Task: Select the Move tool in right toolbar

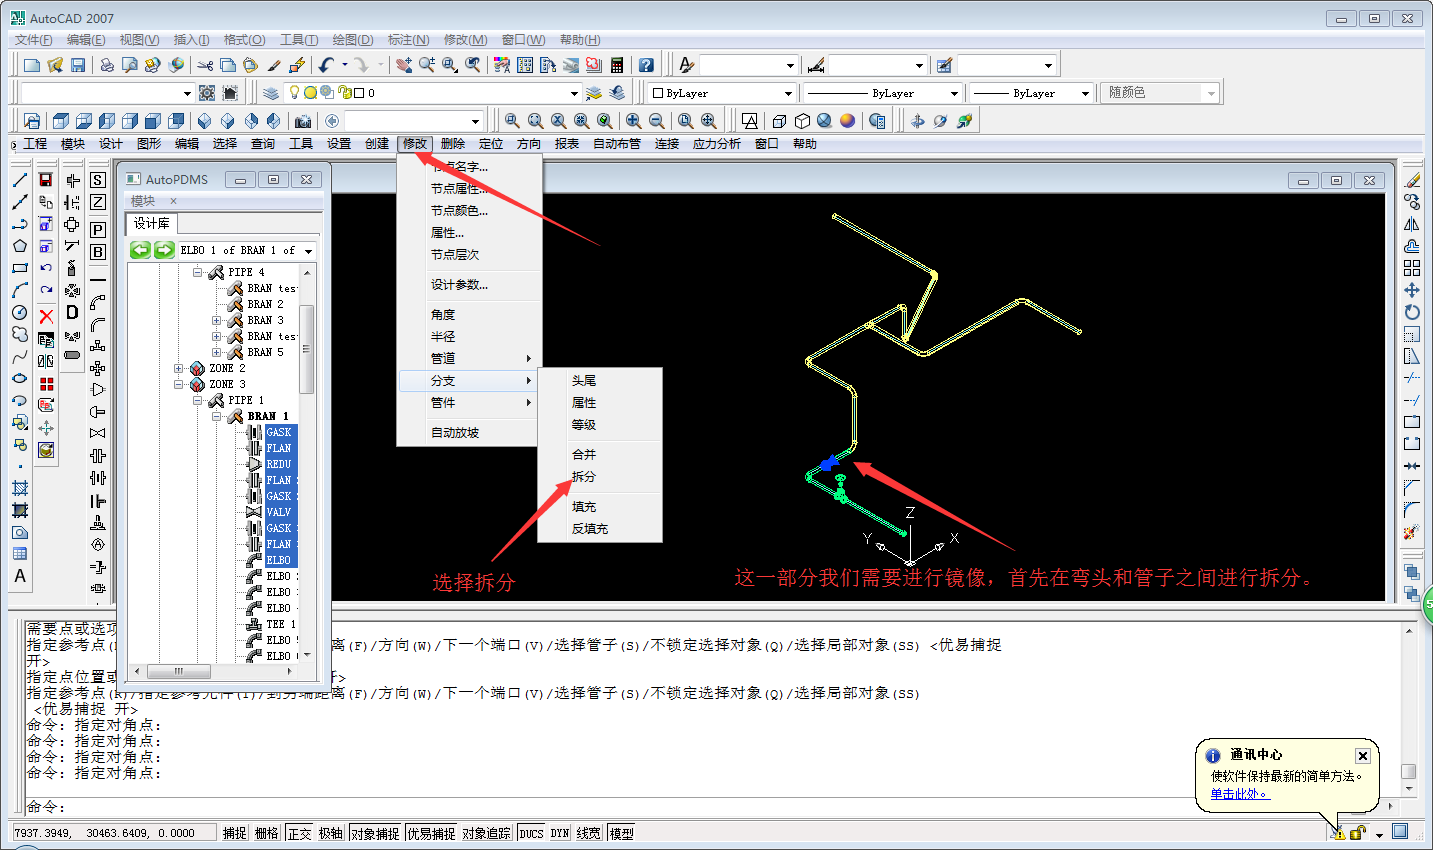Action: 1411,290
